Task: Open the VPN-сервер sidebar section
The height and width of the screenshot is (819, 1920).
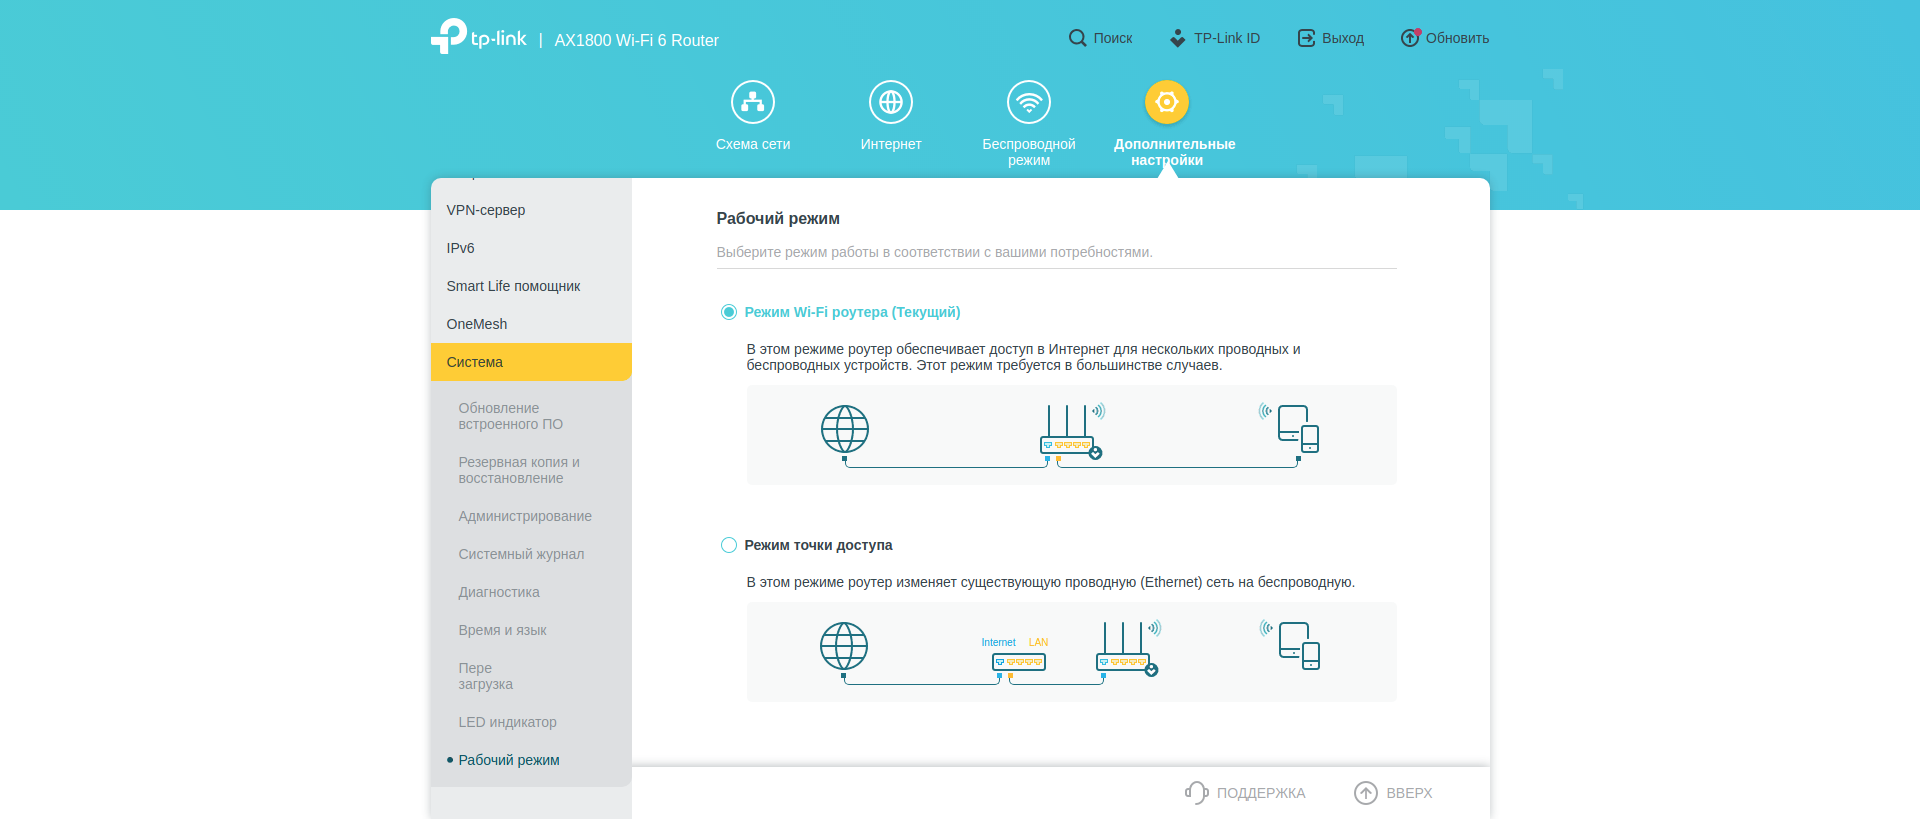Action: pos(486,210)
